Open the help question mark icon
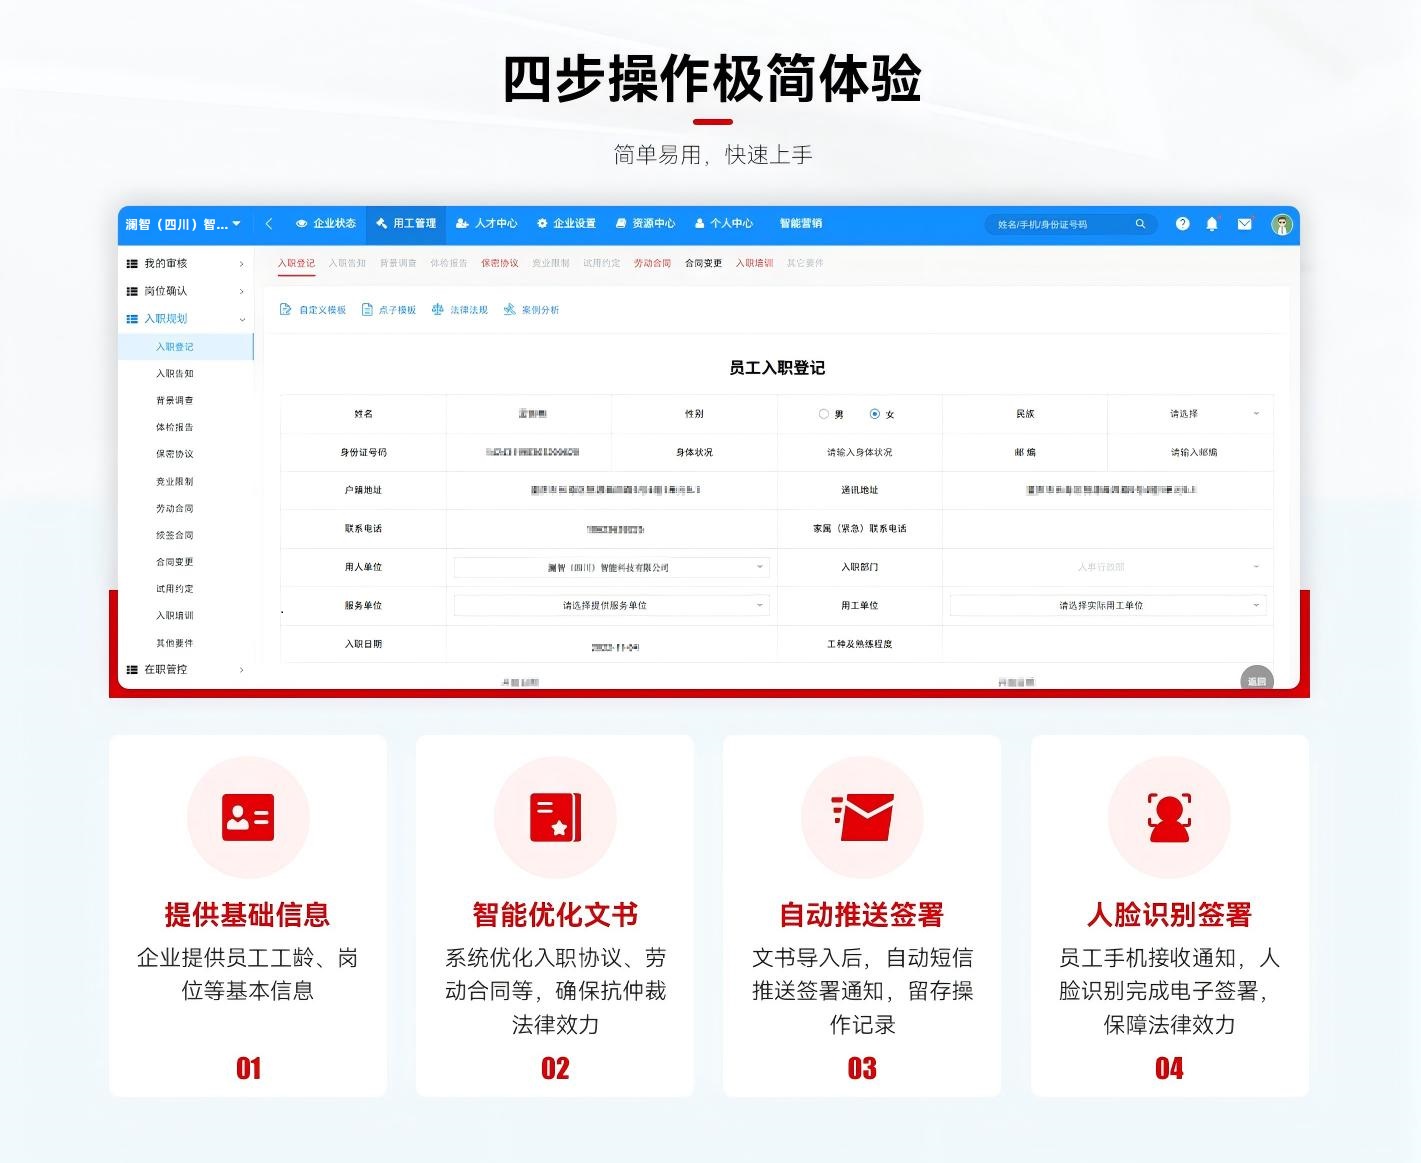 click(1182, 224)
